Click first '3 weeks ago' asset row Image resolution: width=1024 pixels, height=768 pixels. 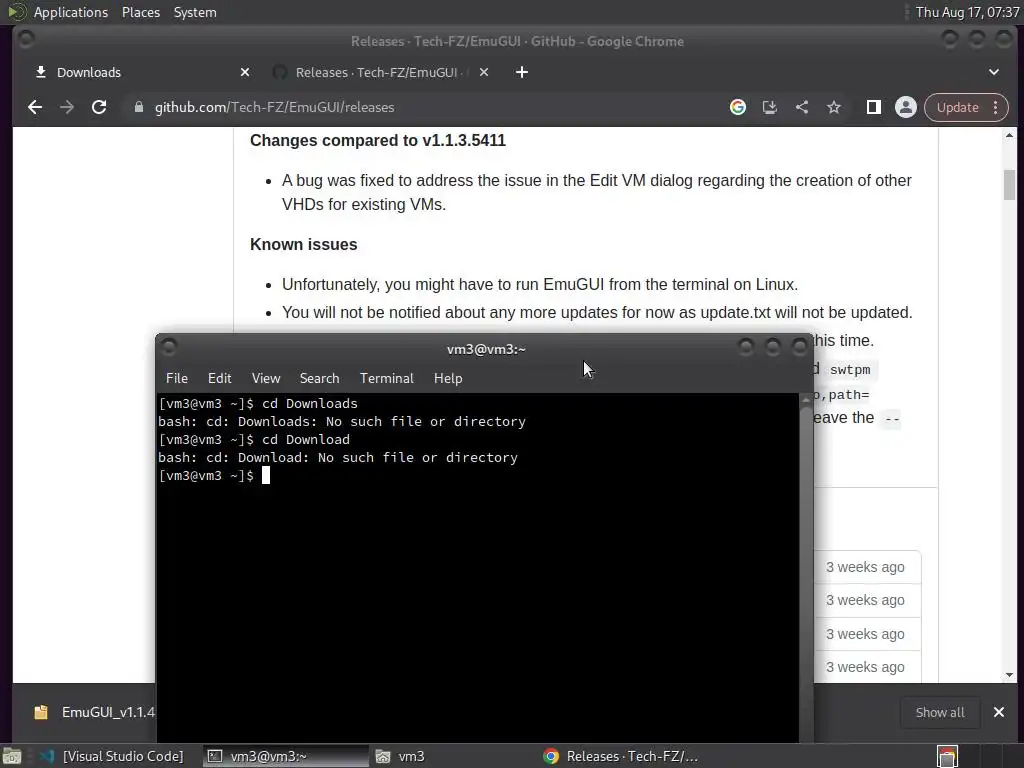click(x=865, y=567)
